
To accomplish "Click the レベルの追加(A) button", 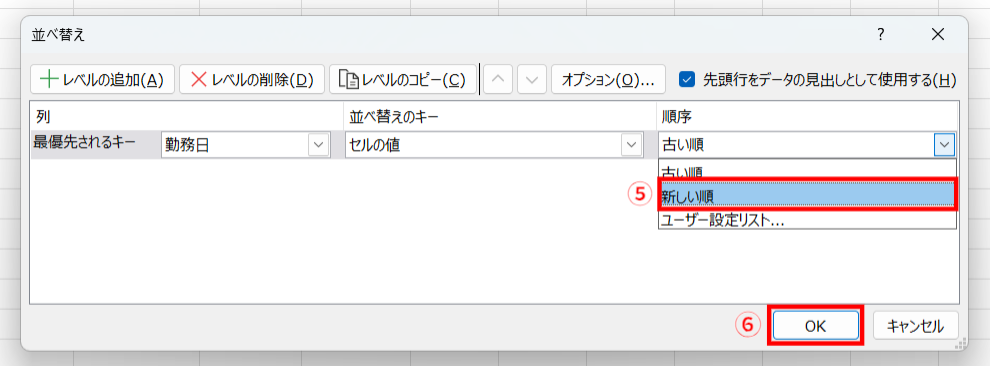I will pyautogui.click(x=102, y=80).
